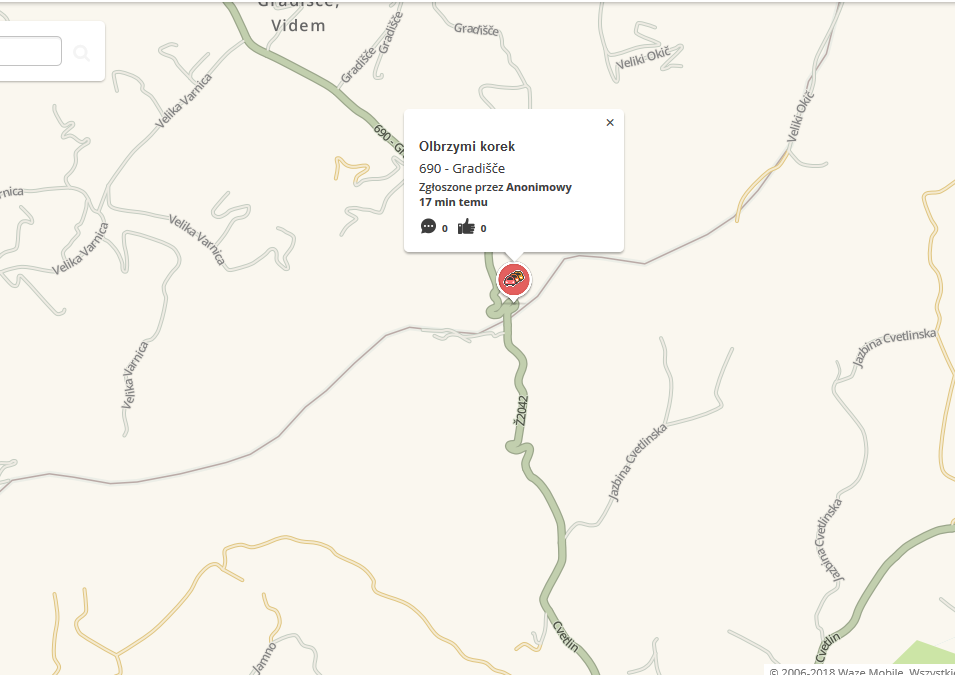Click the 690 - Gradišče address text
The width and height of the screenshot is (955, 675).
tap(462, 169)
